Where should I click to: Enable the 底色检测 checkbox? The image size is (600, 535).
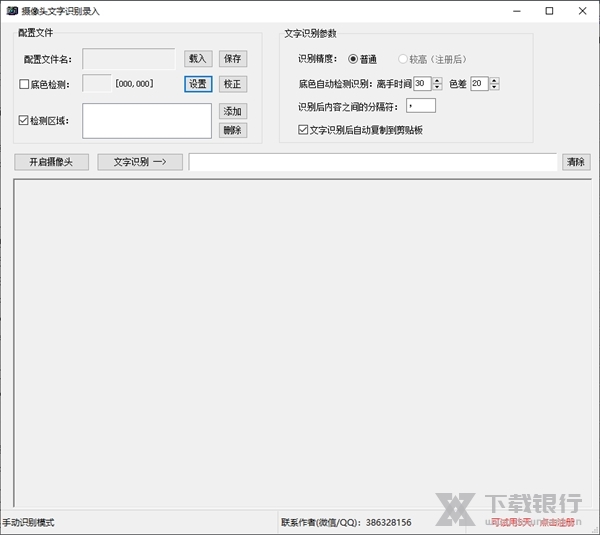click(24, 84)
